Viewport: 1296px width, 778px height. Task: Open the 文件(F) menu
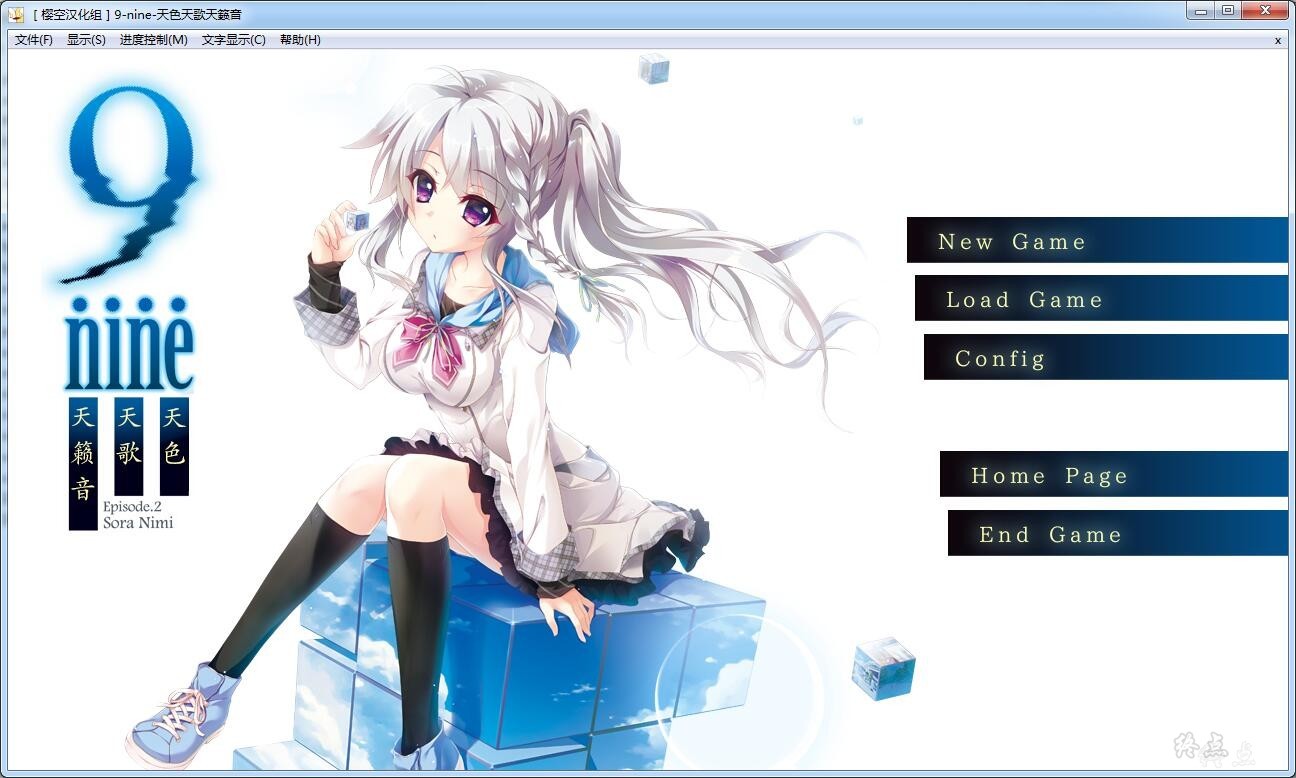coord(34,40)
